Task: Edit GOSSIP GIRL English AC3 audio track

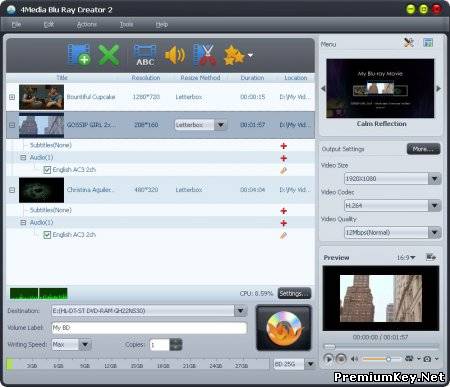Action: tap(283, 170)
